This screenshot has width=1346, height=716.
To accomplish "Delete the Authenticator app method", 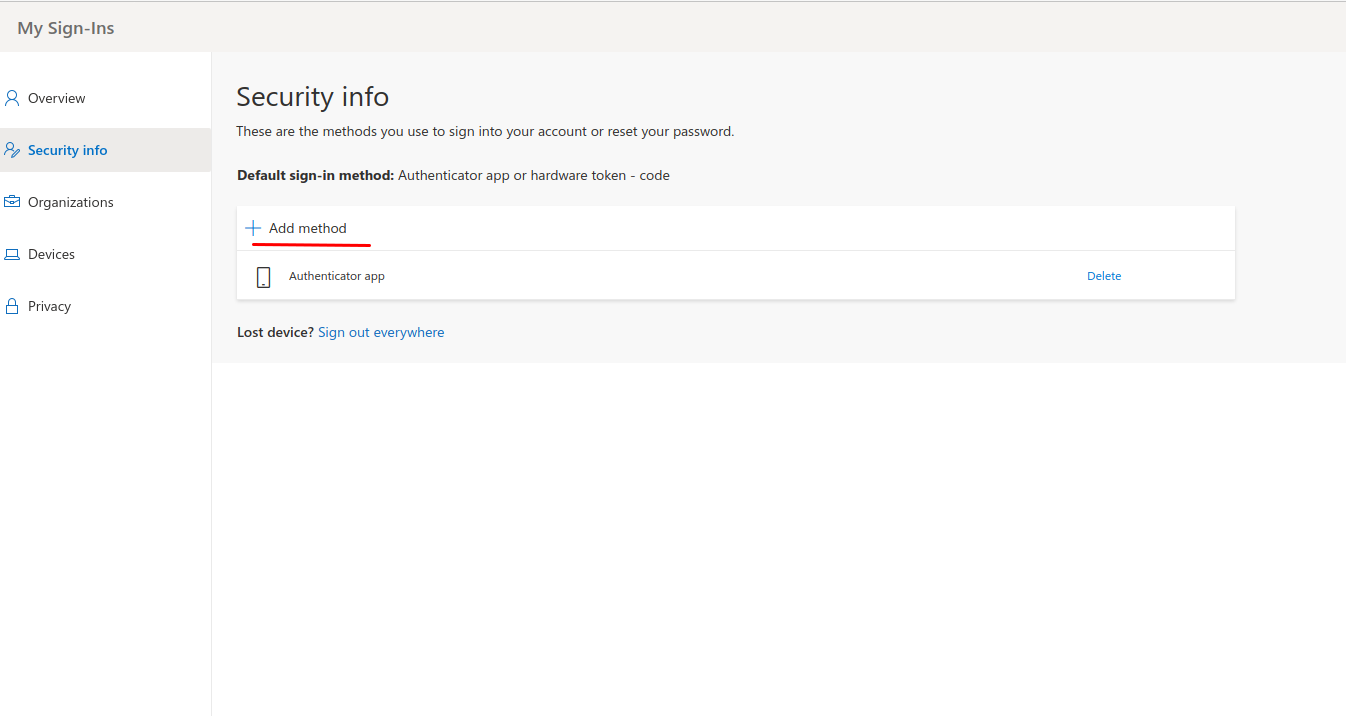I will tap(1103, 276).
